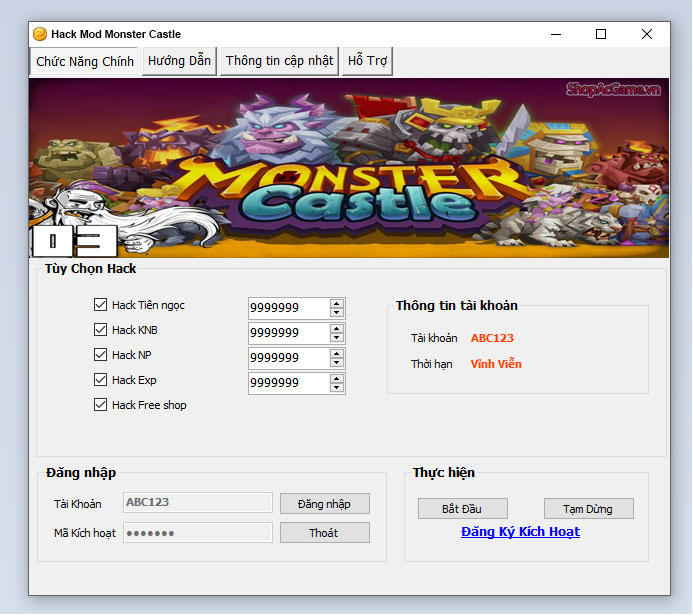Screen dimensions: 693x616
Task: Disable the Hack NP checkbox
Action: tap(100, 354)
